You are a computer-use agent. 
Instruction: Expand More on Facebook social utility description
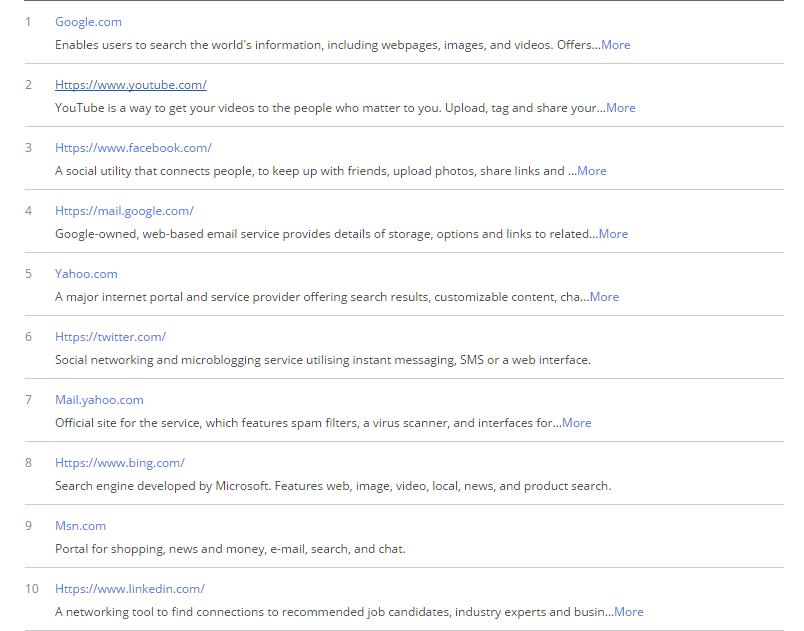pyautogui.click(x=592, y=171)
